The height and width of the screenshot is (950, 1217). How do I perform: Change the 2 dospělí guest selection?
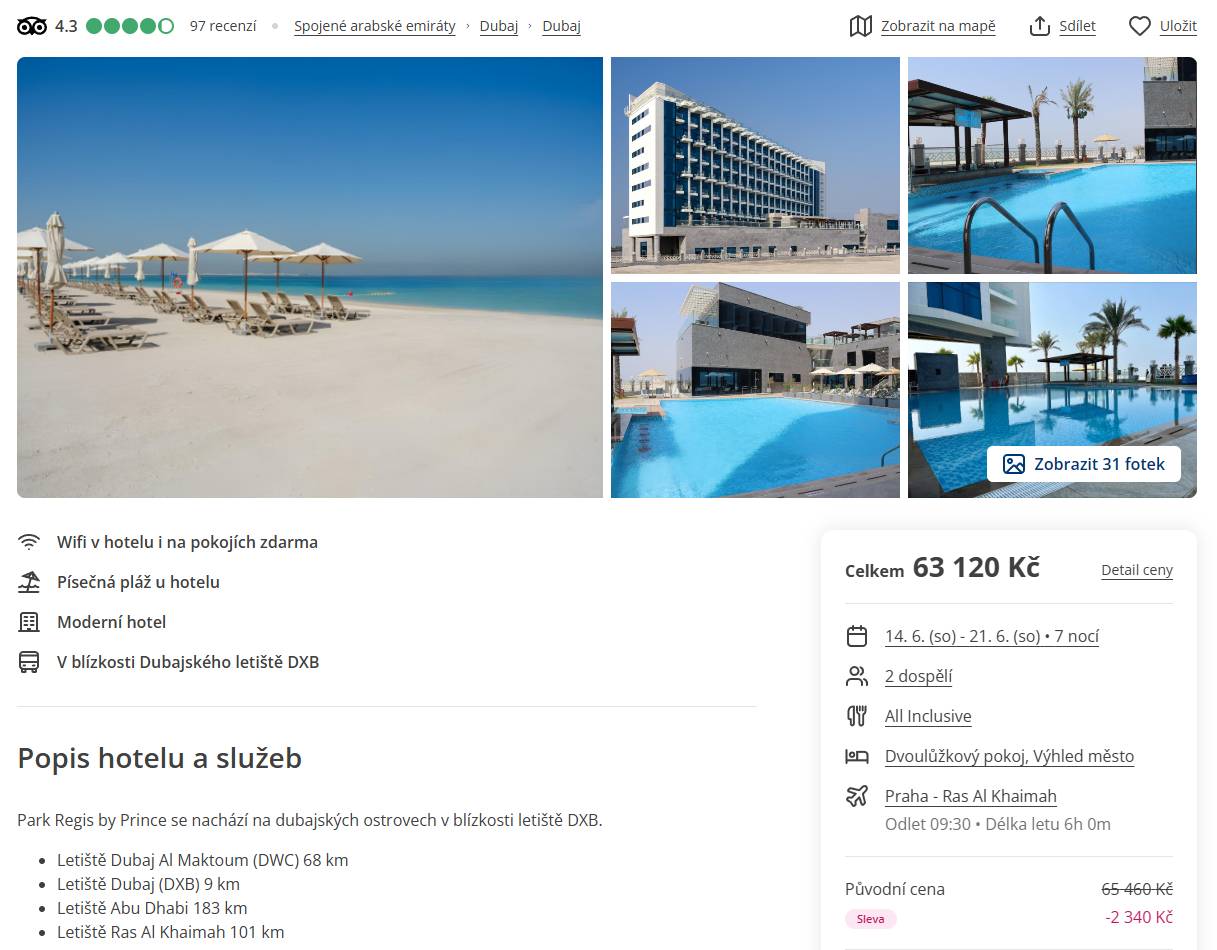[x=918, y=676]
